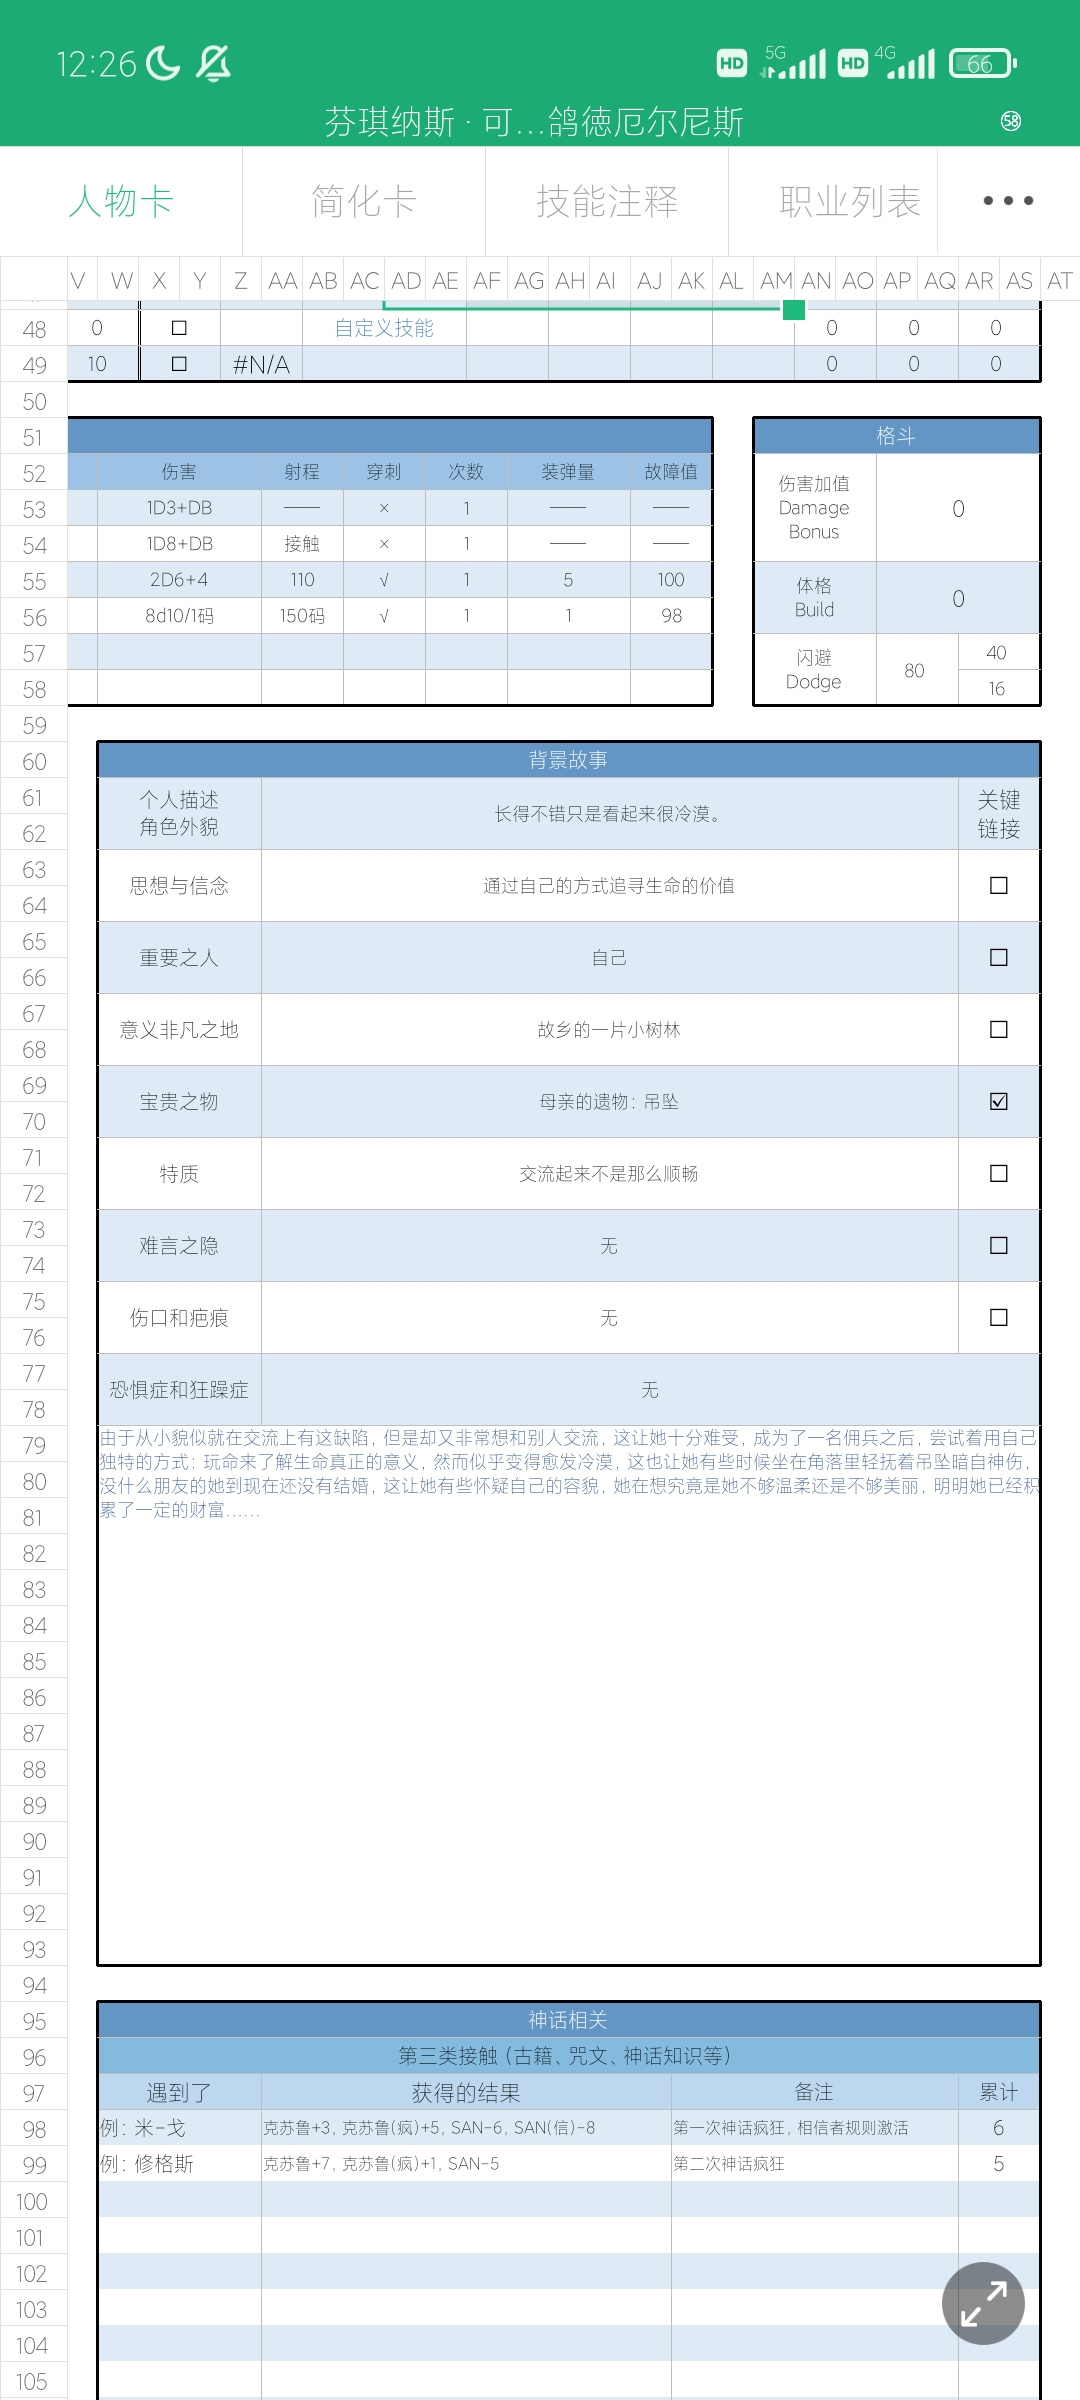
Task: Tap the battery indicator in status bar
Action: 982,64
